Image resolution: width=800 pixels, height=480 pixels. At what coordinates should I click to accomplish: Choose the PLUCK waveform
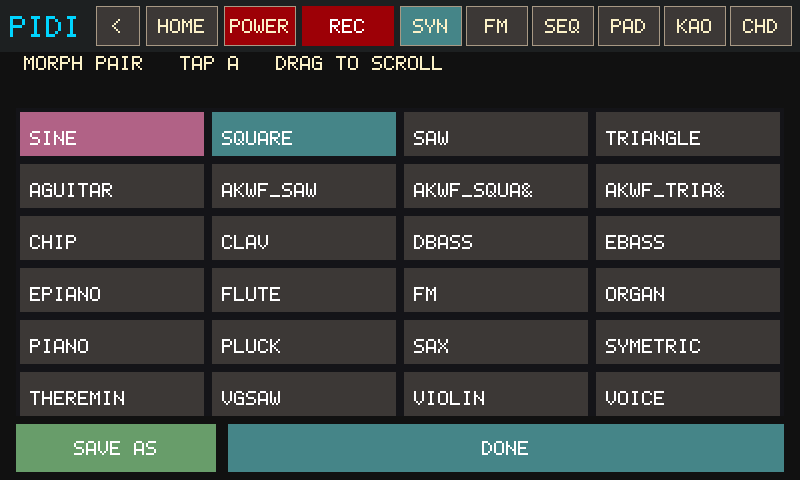[x=304, y=342]
